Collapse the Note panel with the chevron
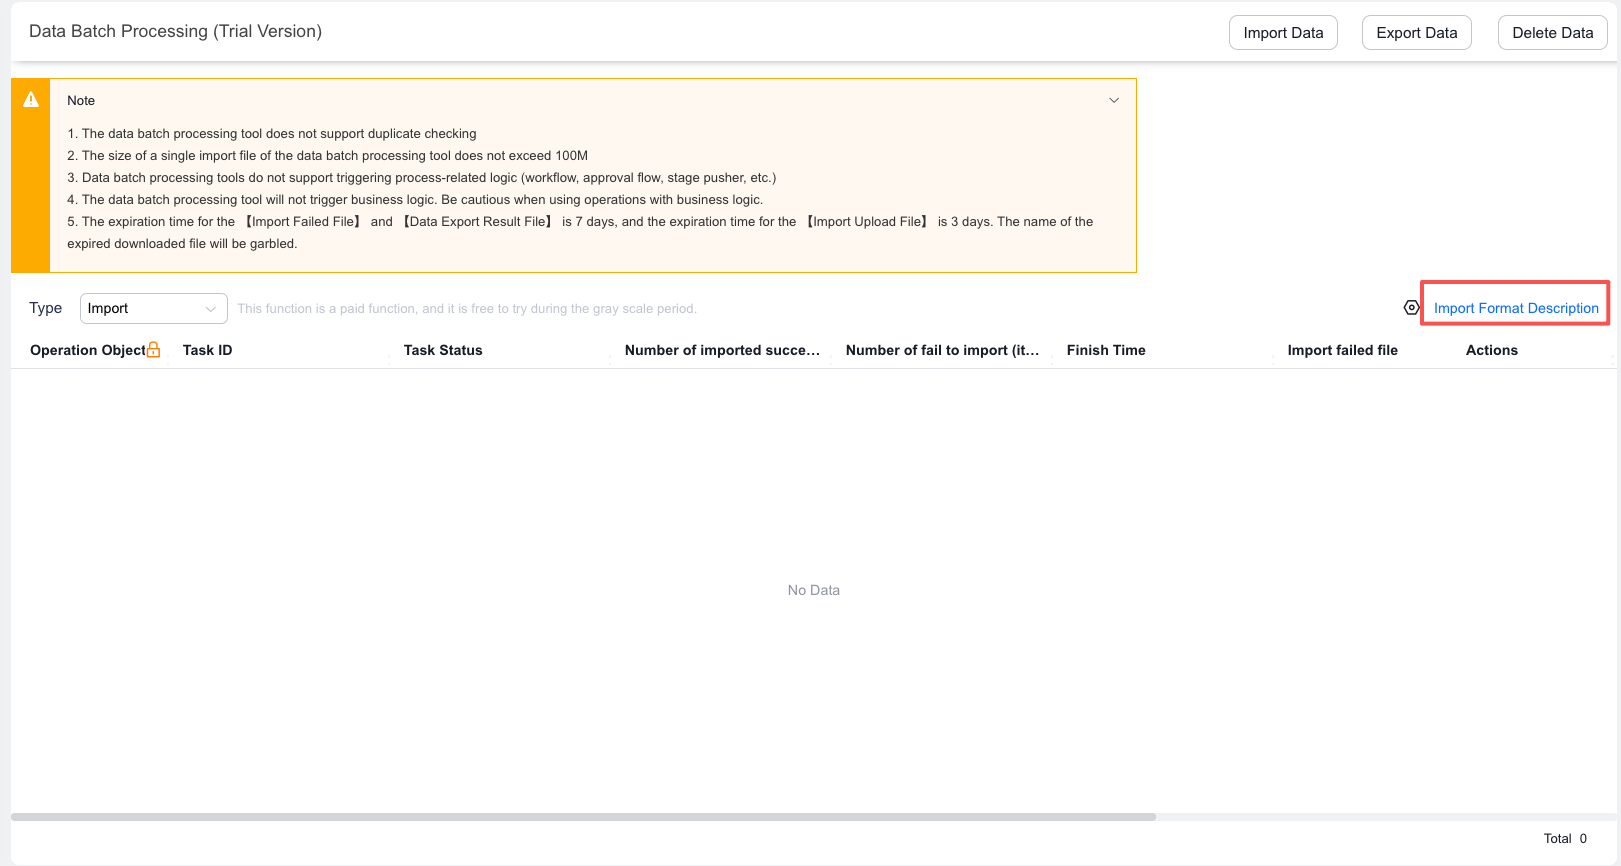 (x=1114, y=100)
